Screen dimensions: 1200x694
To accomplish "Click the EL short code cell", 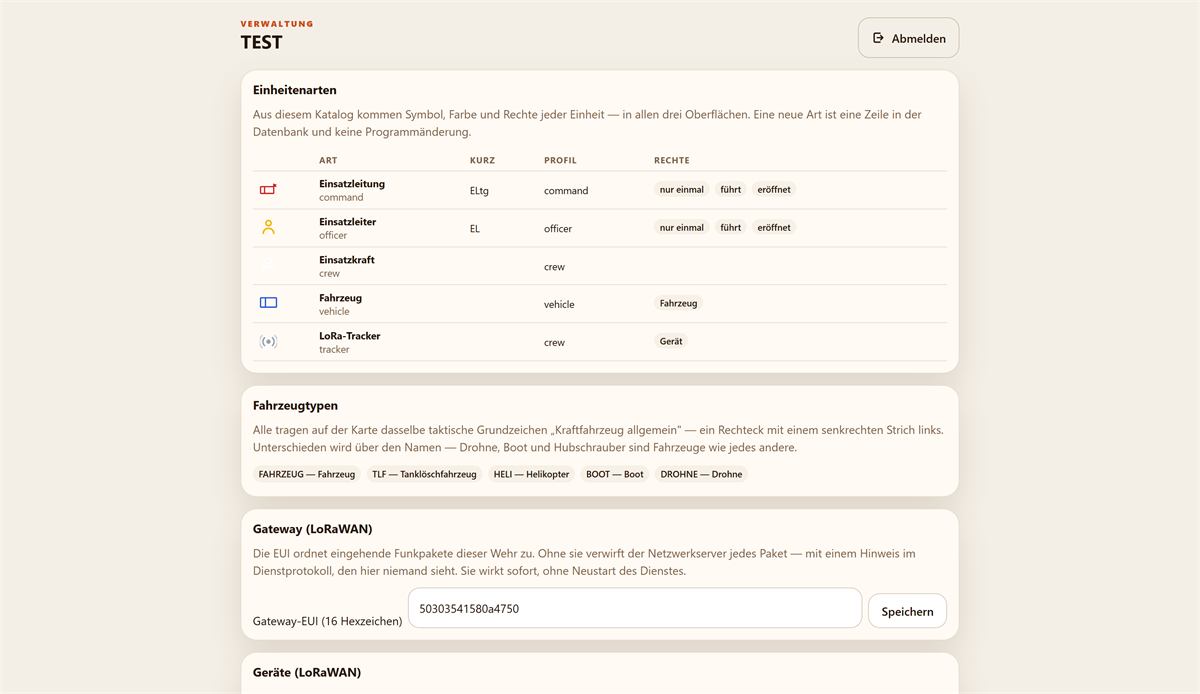I will point(475,228).
